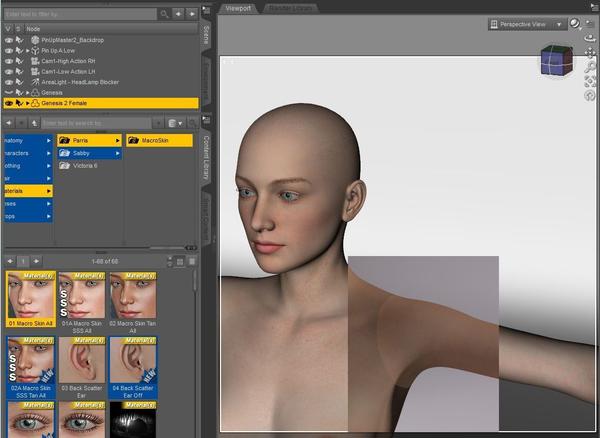Expand the Pin Up A Low node
Viewport: 600px width, 438px height.
(28, 50)
